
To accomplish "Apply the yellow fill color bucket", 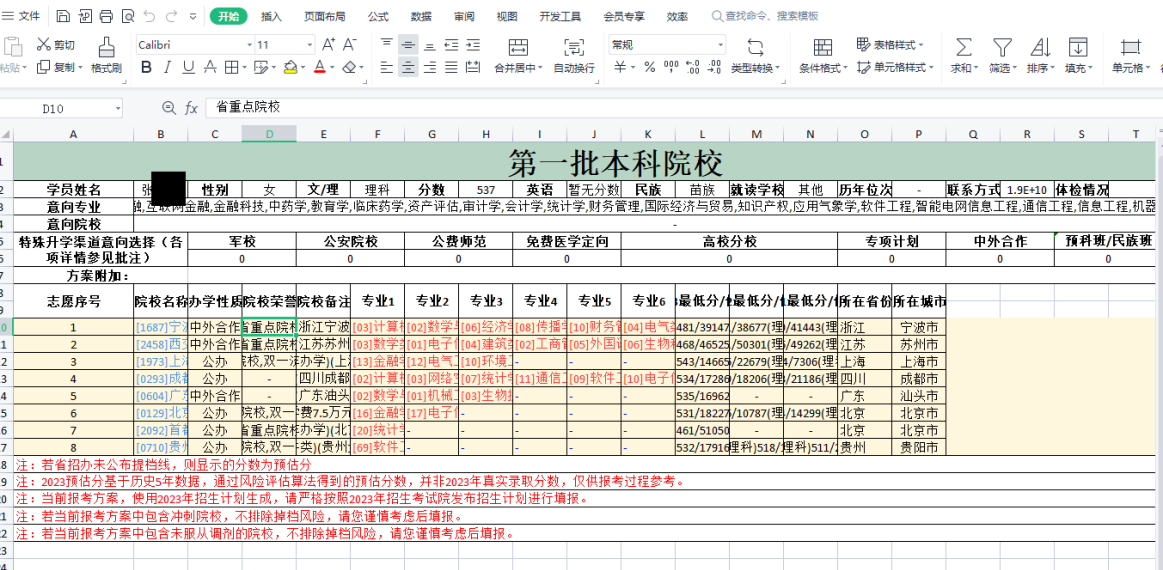I will (290, 68).
